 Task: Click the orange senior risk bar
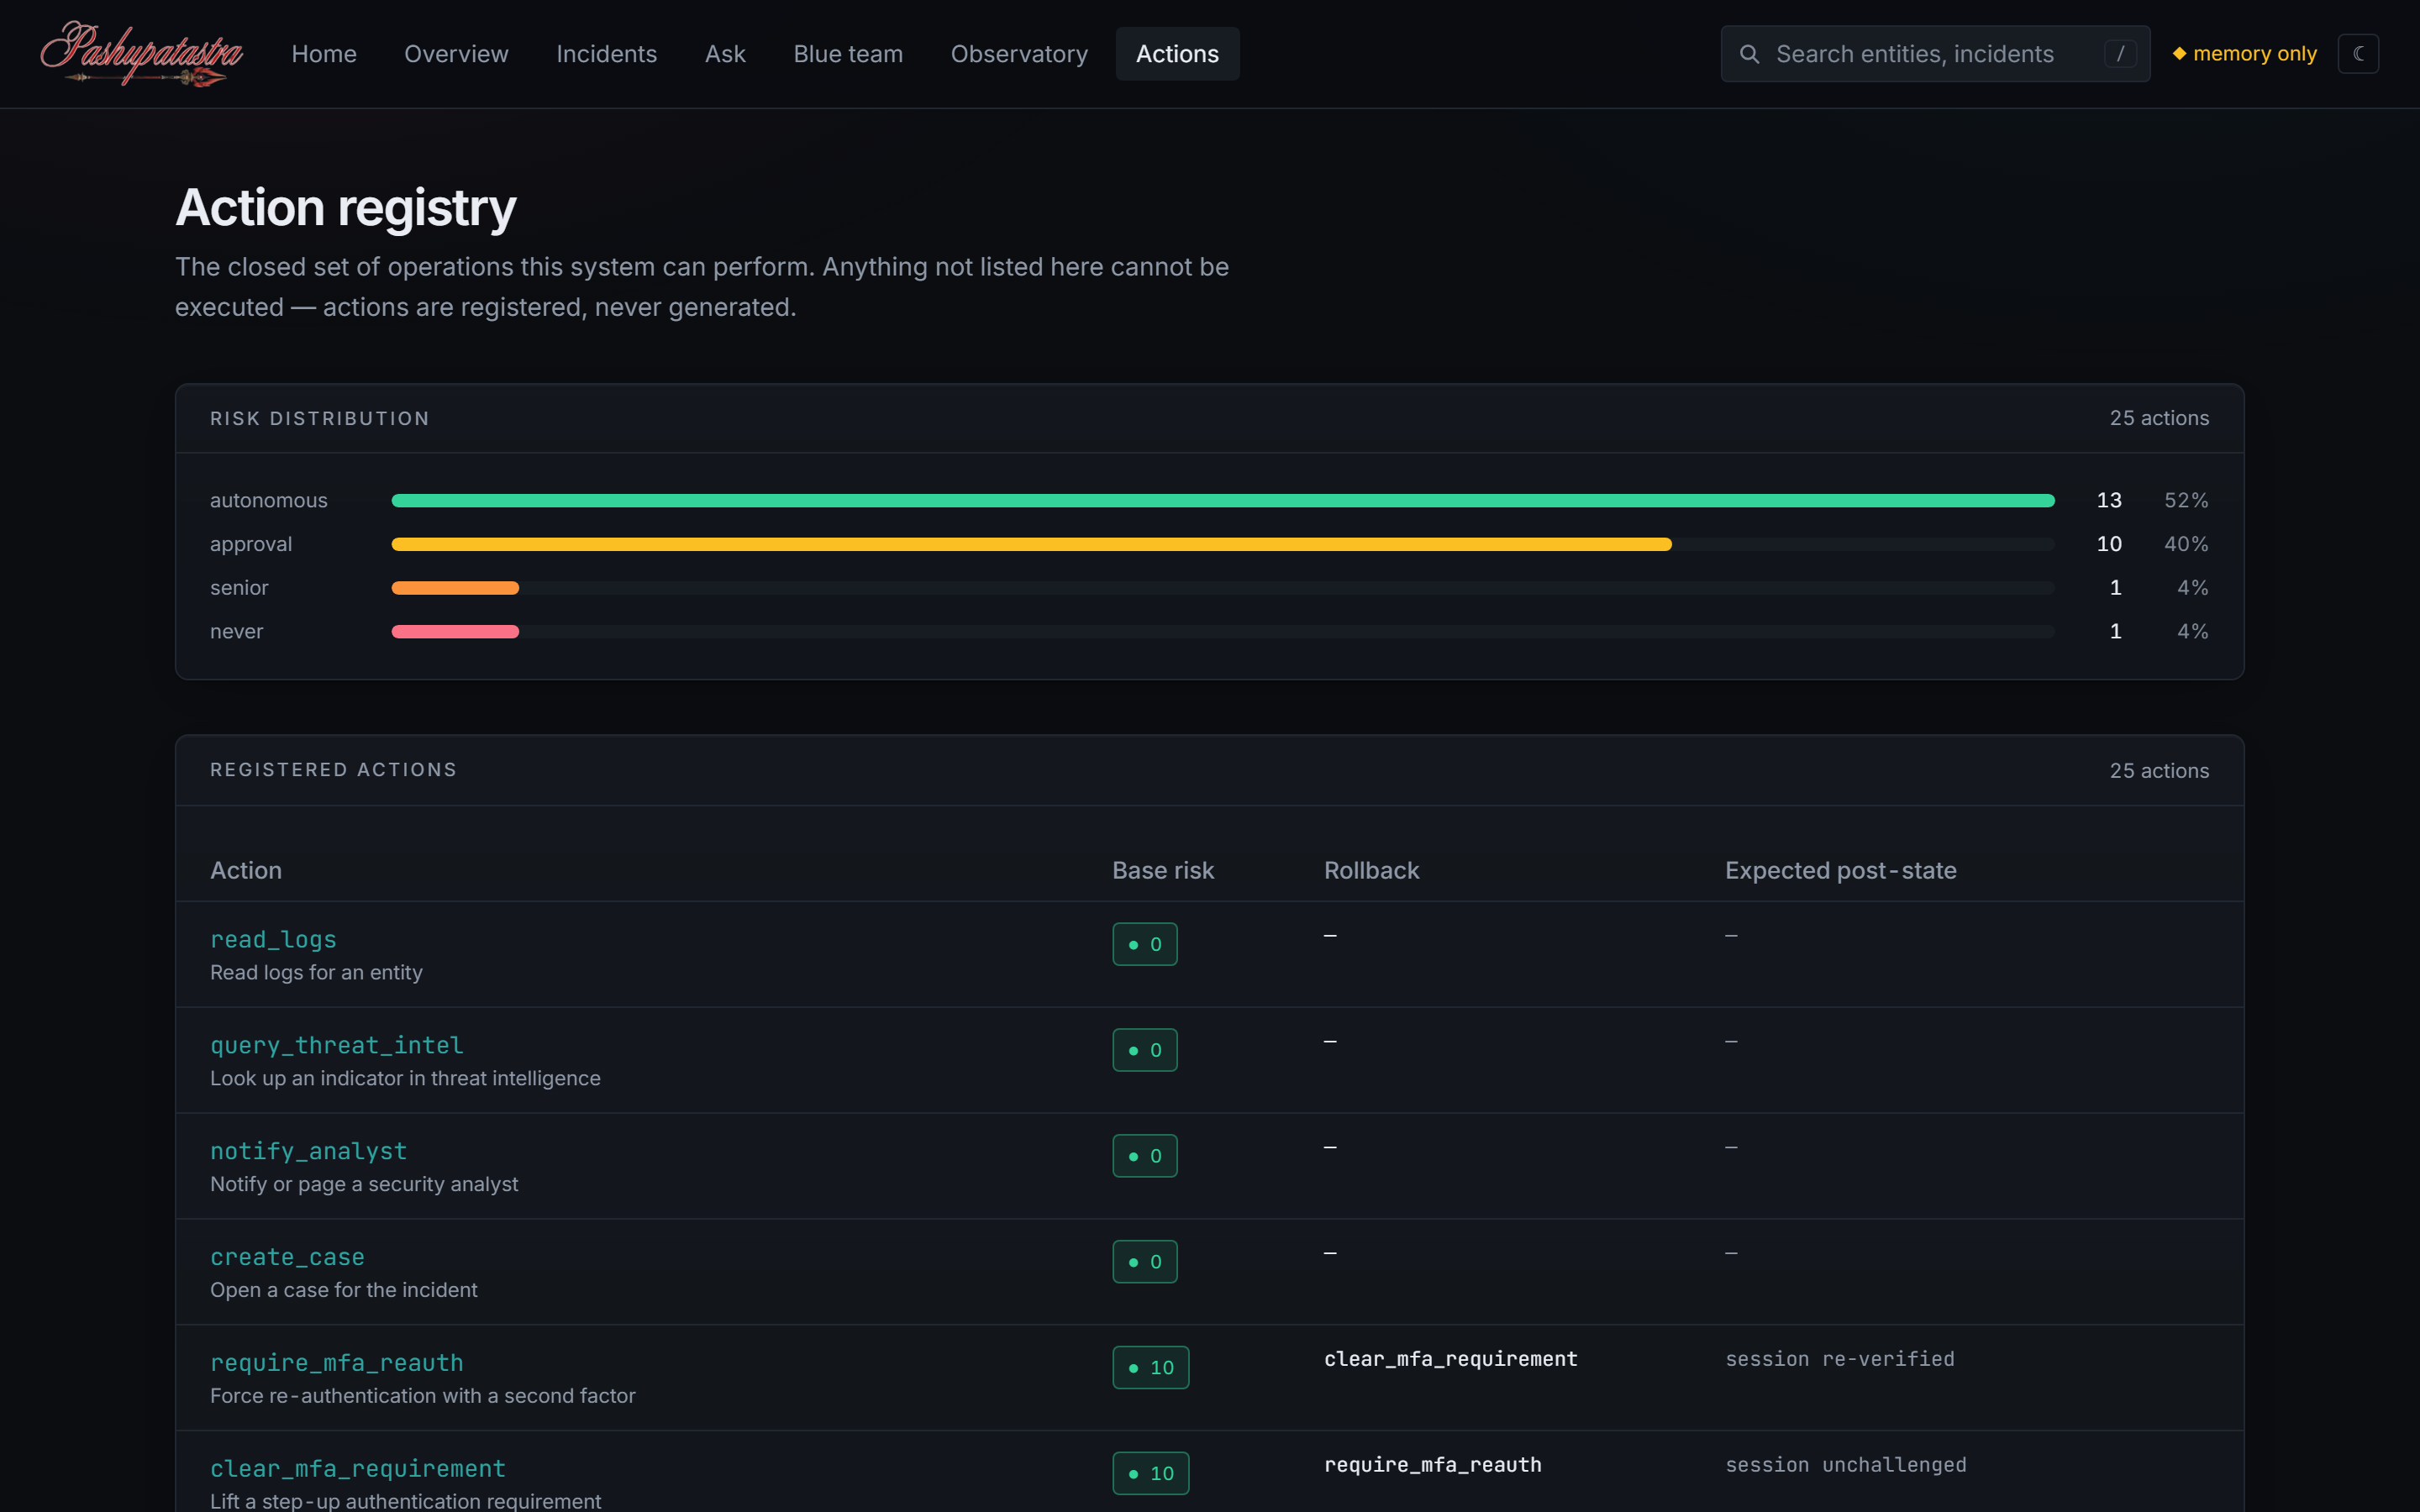click(x=455, y=588)
